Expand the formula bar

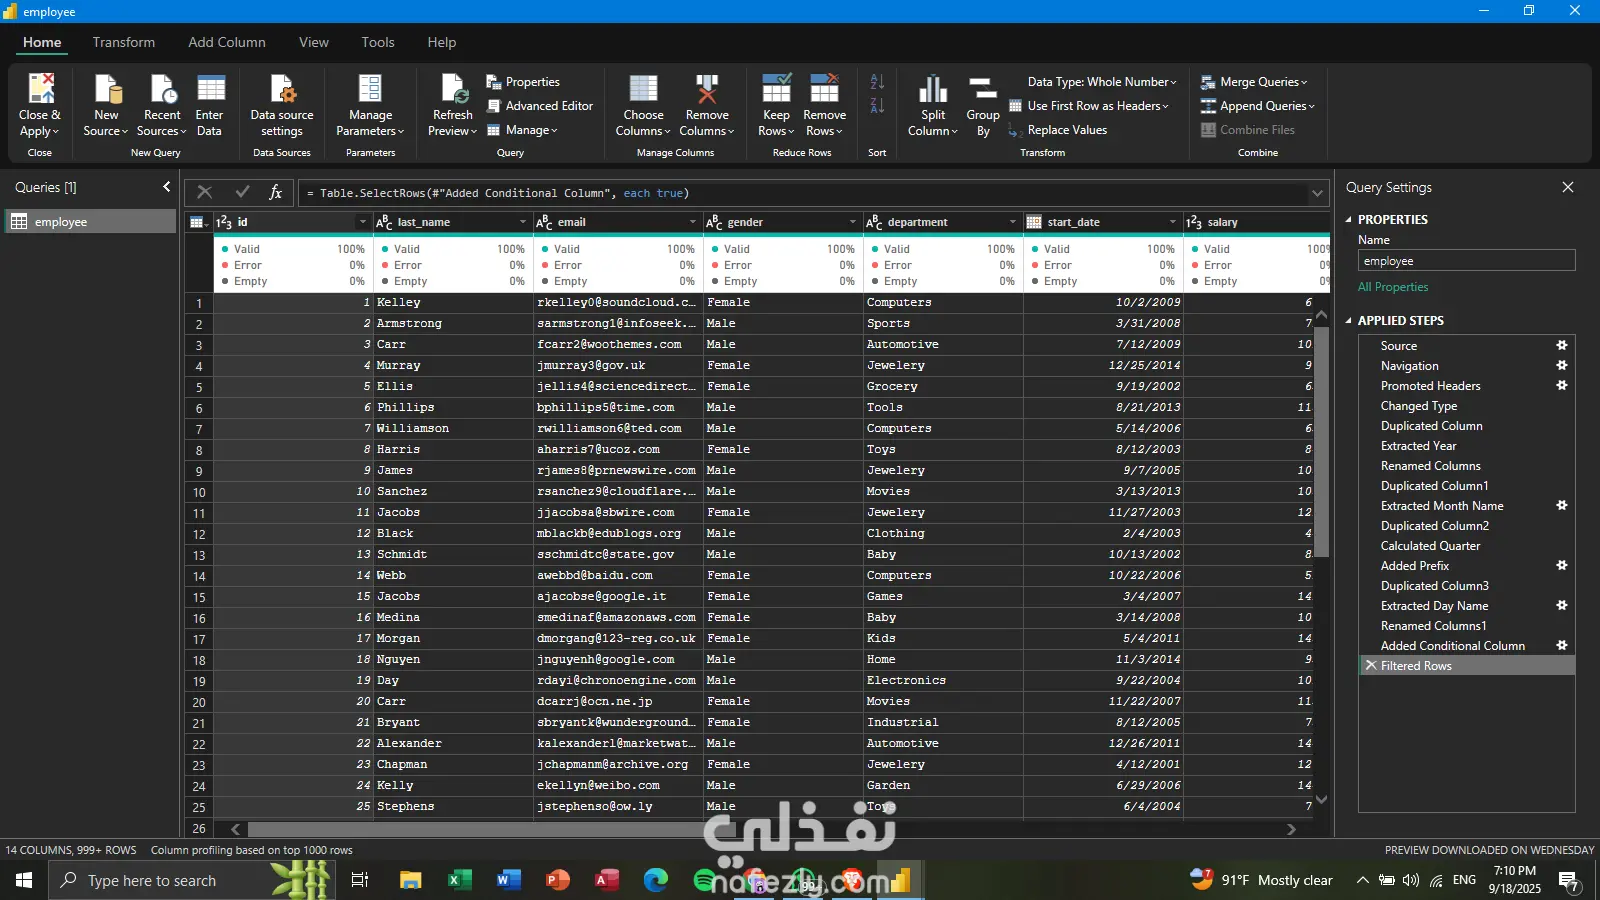point(1317,193)
